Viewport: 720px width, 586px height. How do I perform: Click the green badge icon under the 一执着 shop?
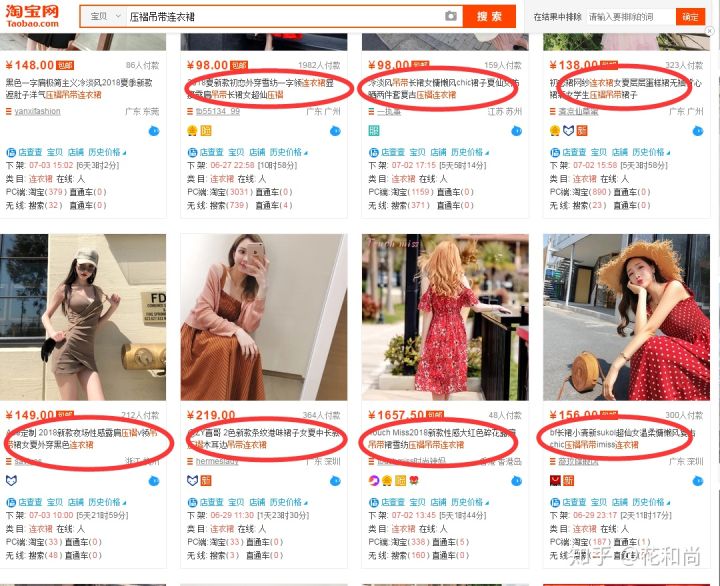click(374, 131)
